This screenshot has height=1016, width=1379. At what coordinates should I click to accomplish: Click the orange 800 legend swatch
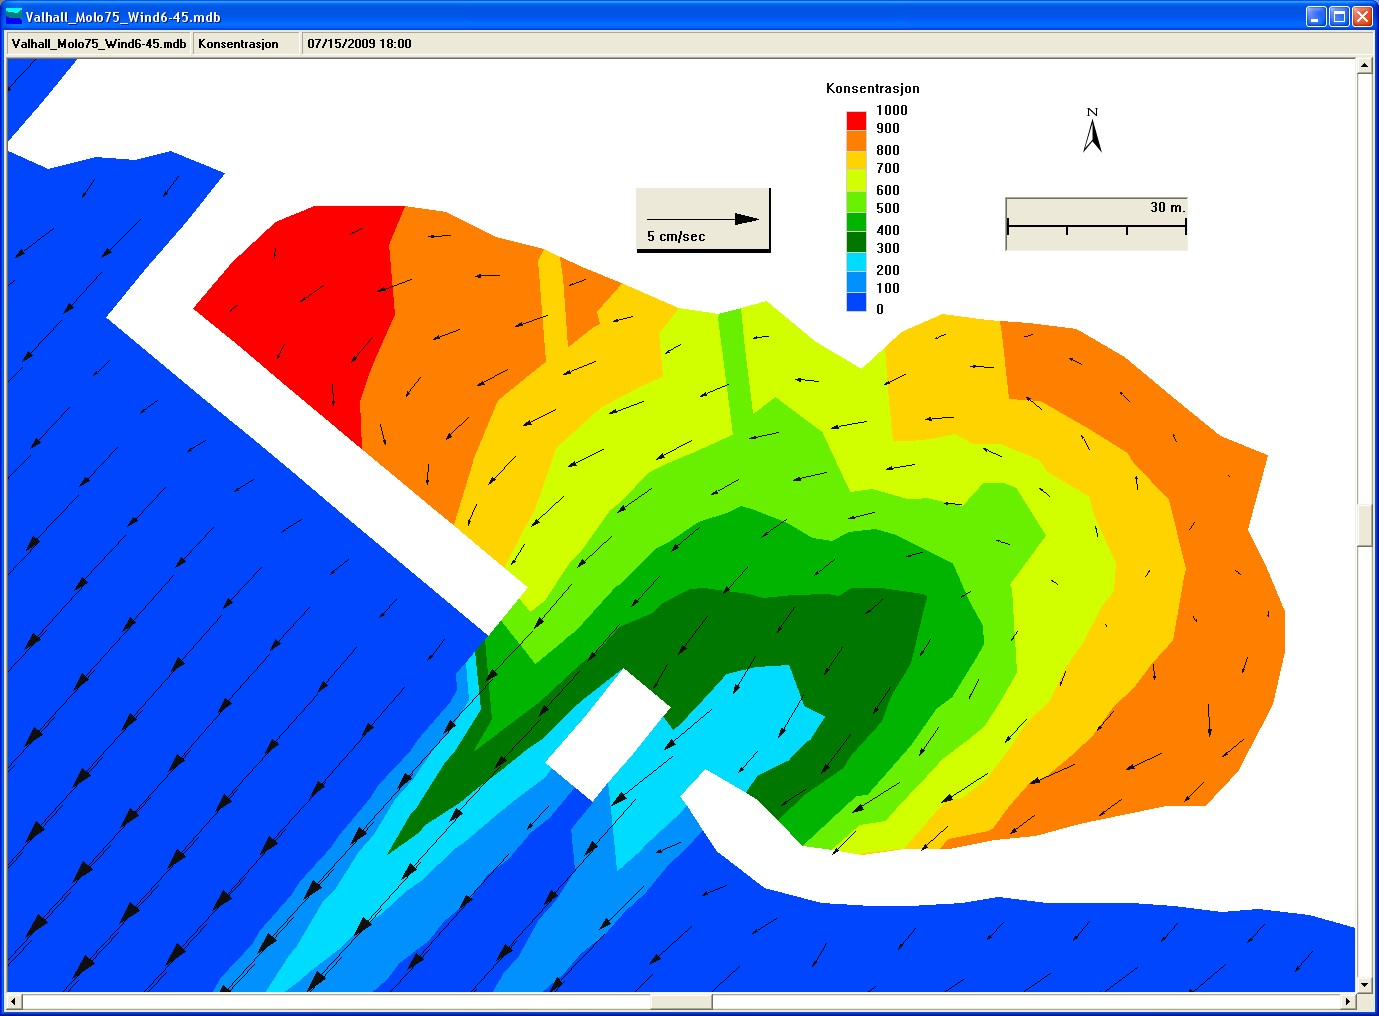coord(856,141)
